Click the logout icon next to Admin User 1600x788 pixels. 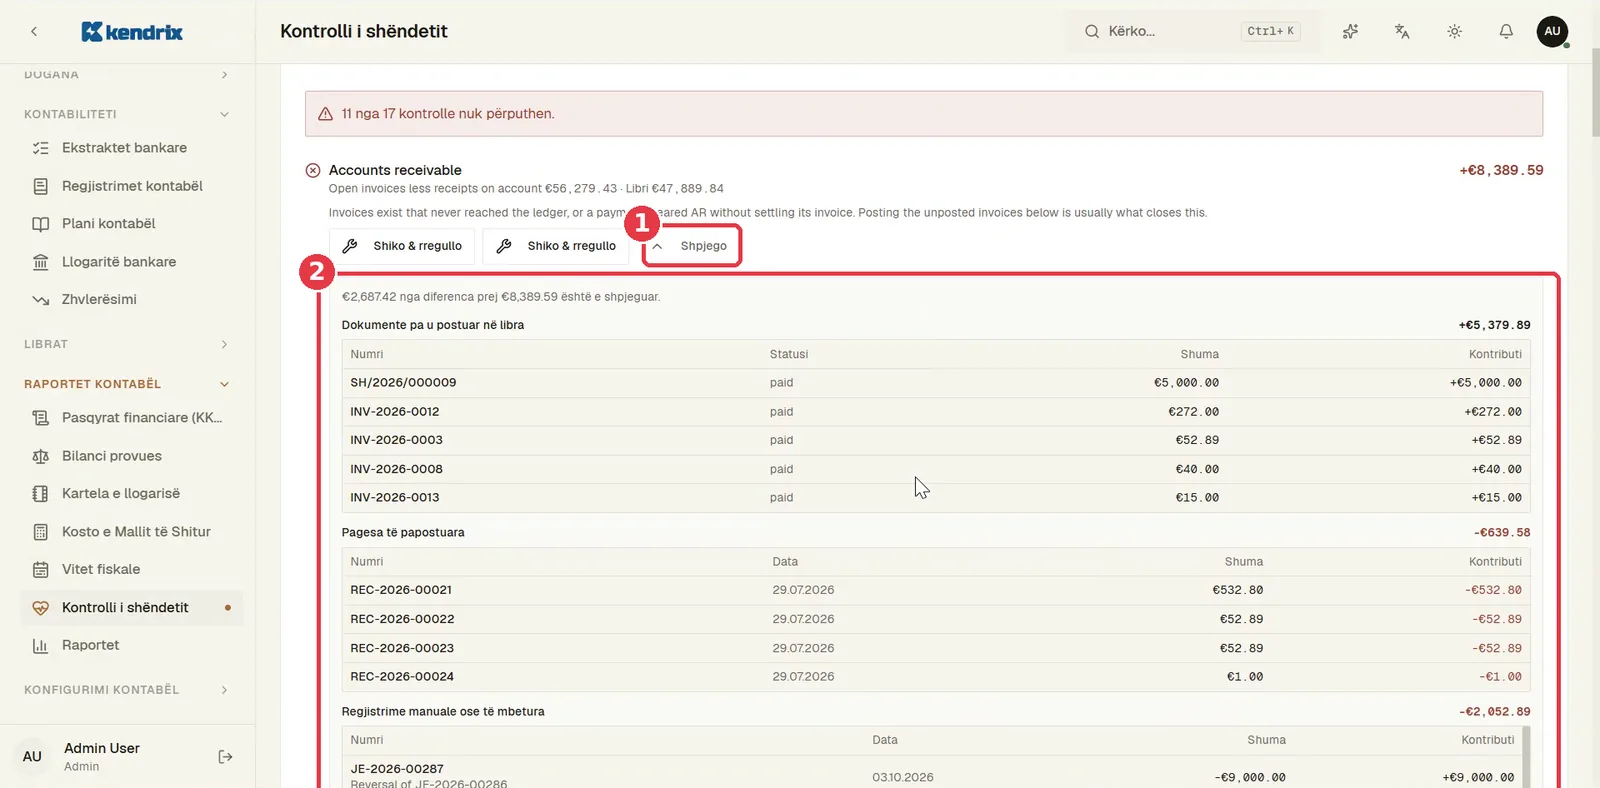[x=225, y=757]
